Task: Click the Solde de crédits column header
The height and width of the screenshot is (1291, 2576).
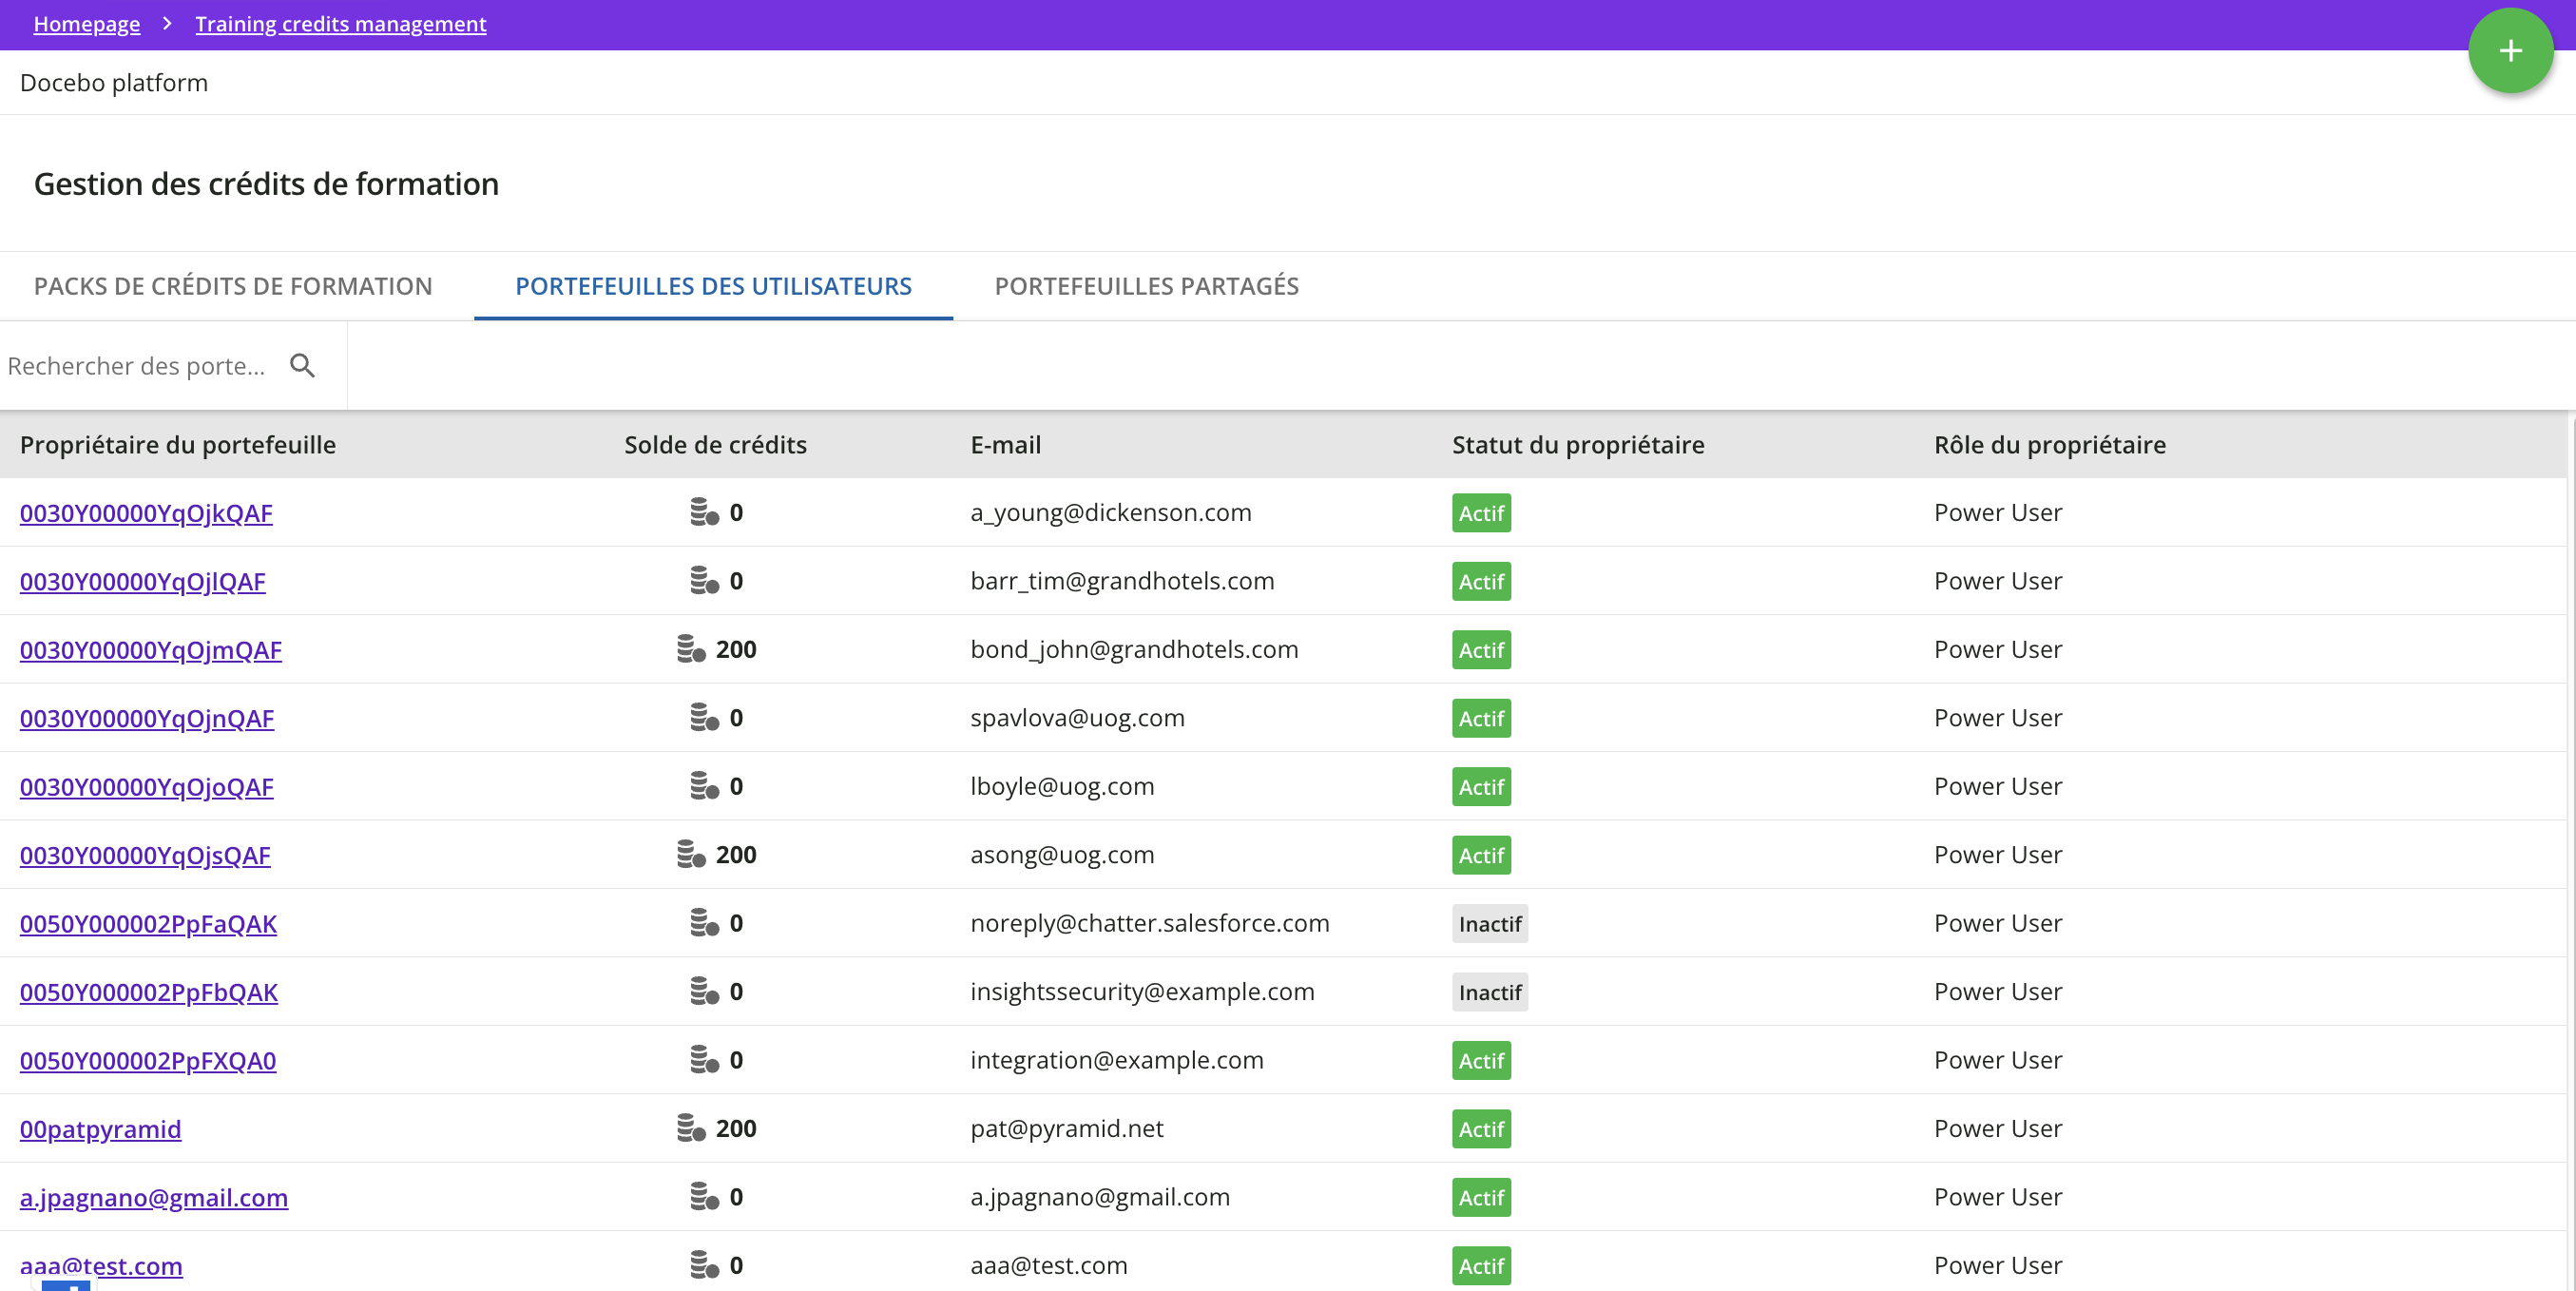Action: tap(715, 445)
